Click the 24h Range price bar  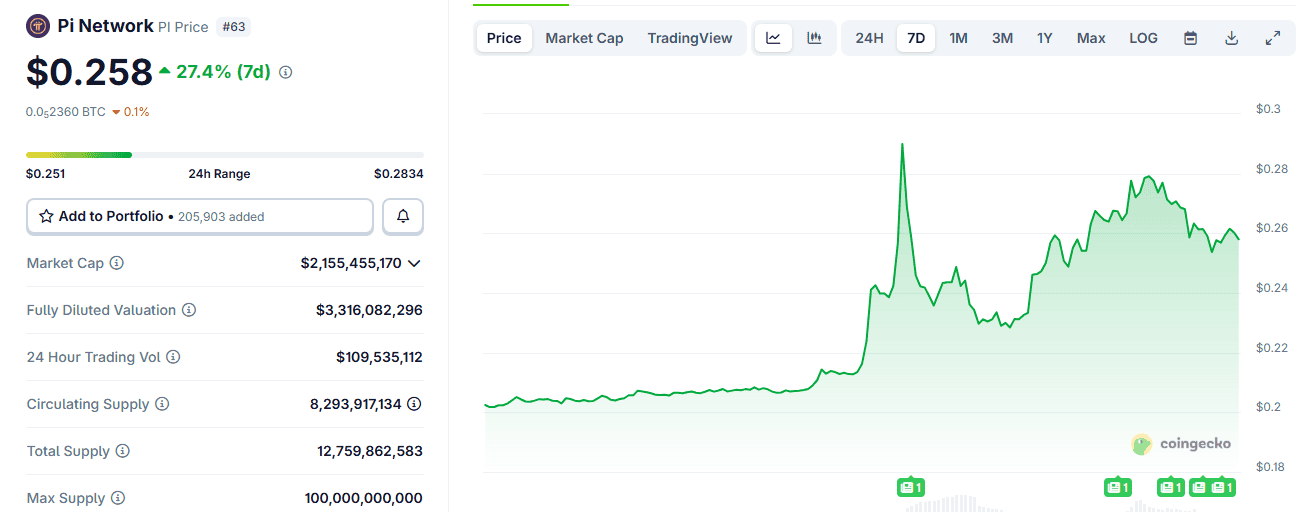point(224,155)
